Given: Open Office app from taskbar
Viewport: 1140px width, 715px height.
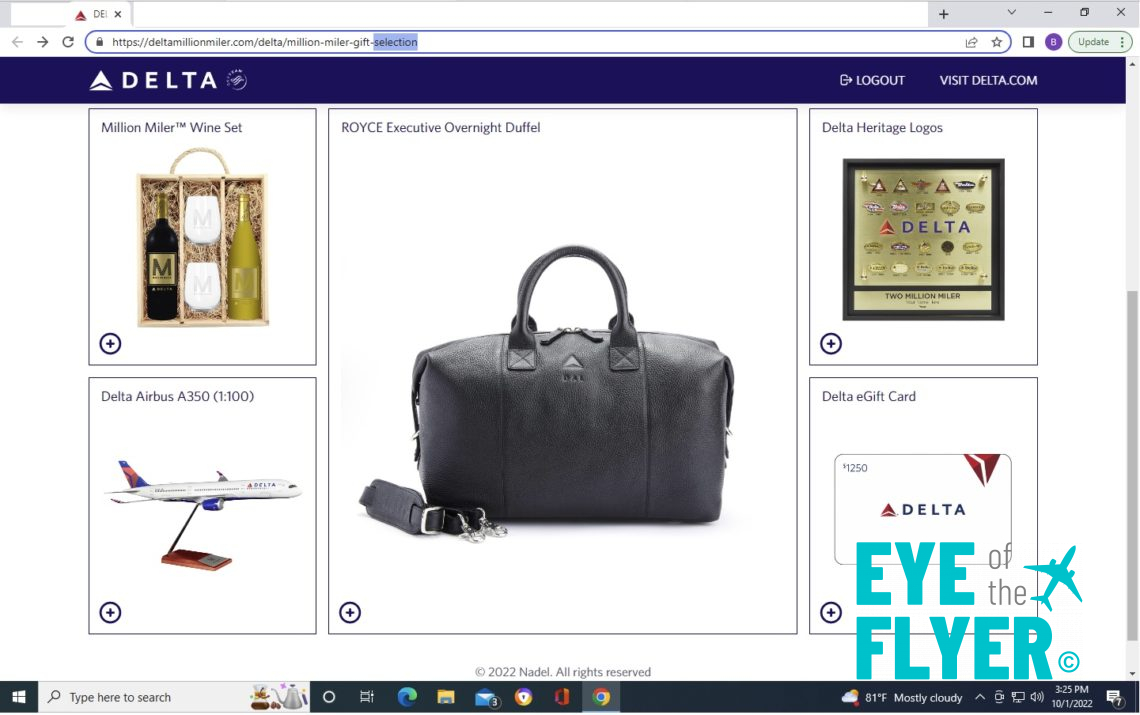Looking at the screenshot, I should 562,697.
